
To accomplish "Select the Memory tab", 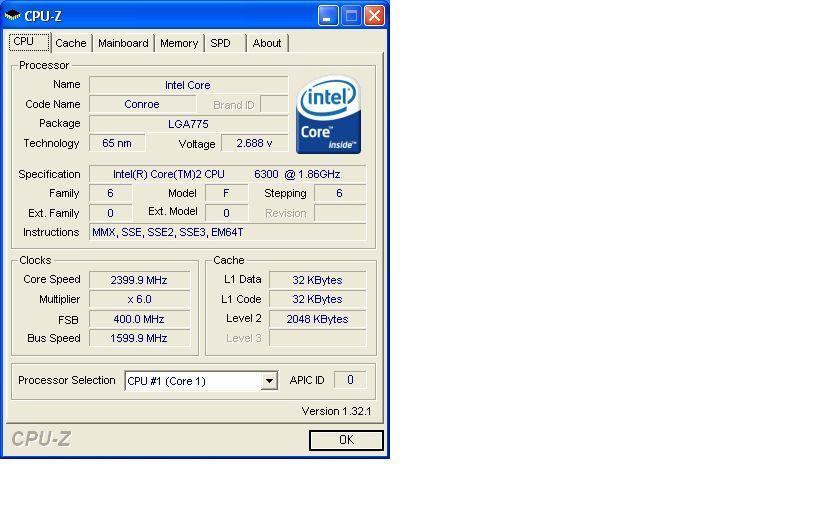I will [179, 43].
